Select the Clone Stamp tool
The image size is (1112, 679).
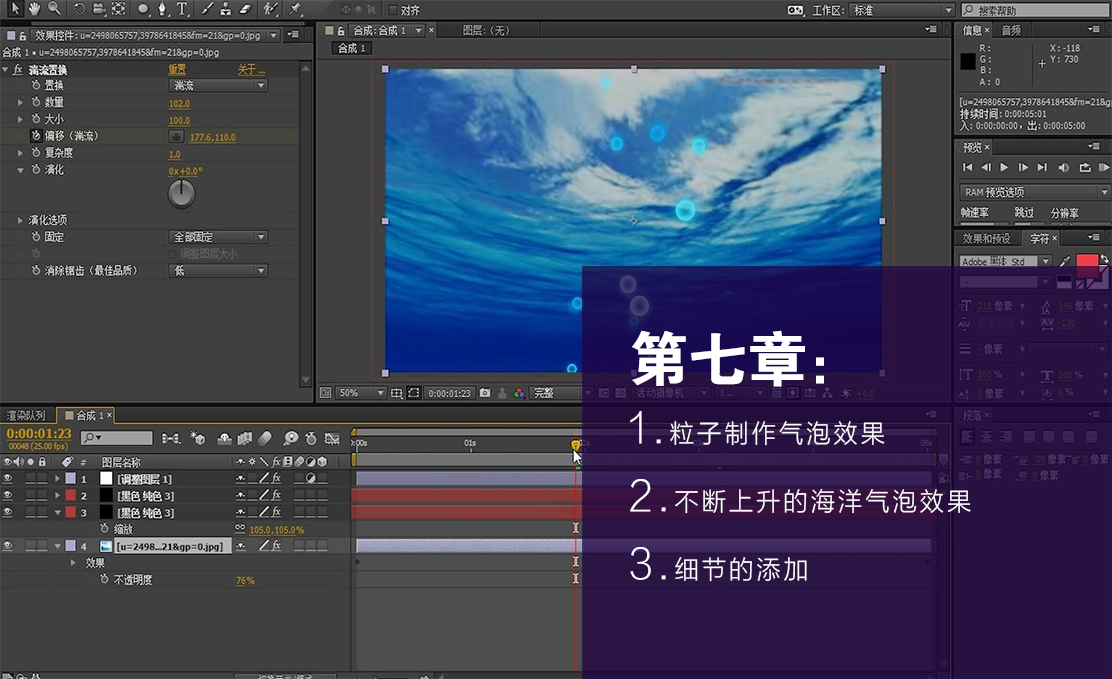(x=226, y=9)
